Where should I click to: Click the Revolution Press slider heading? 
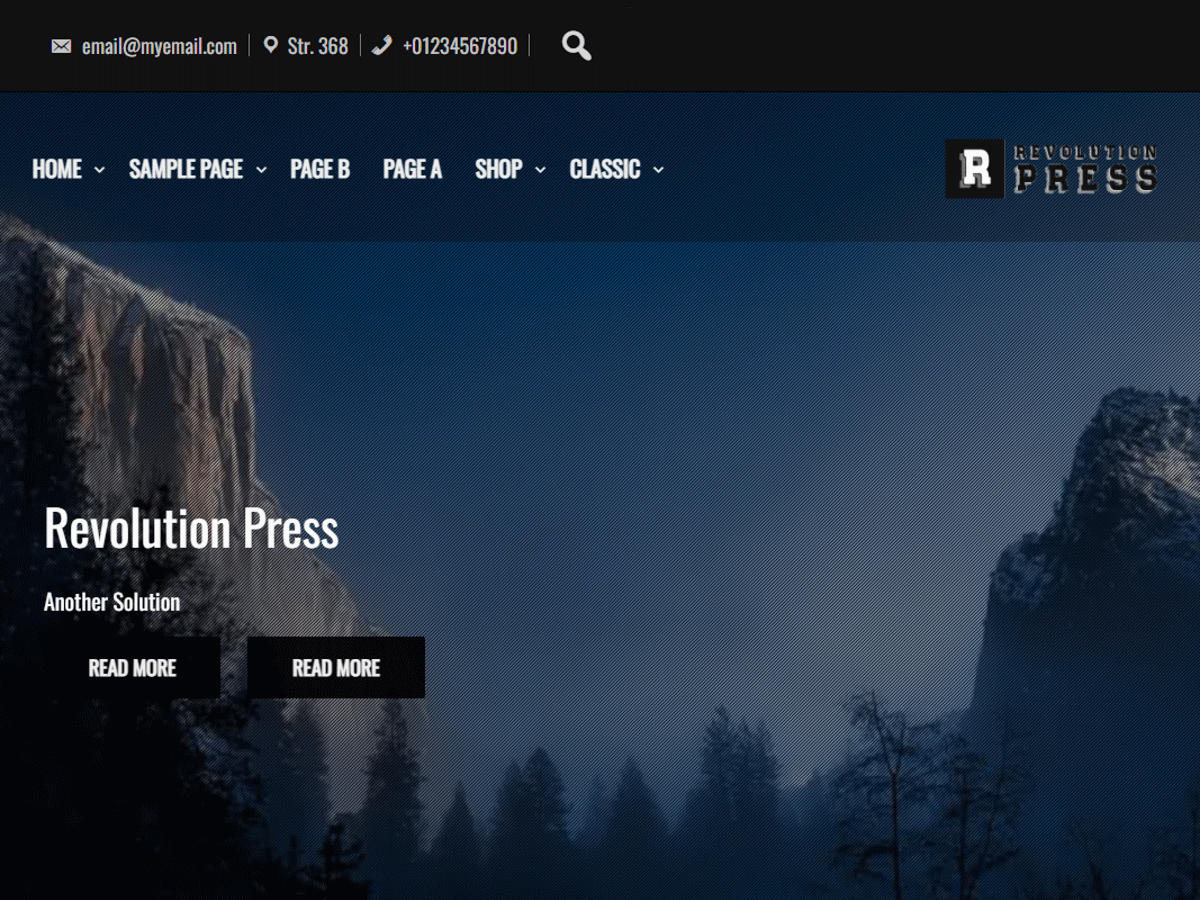pos(191,528)
